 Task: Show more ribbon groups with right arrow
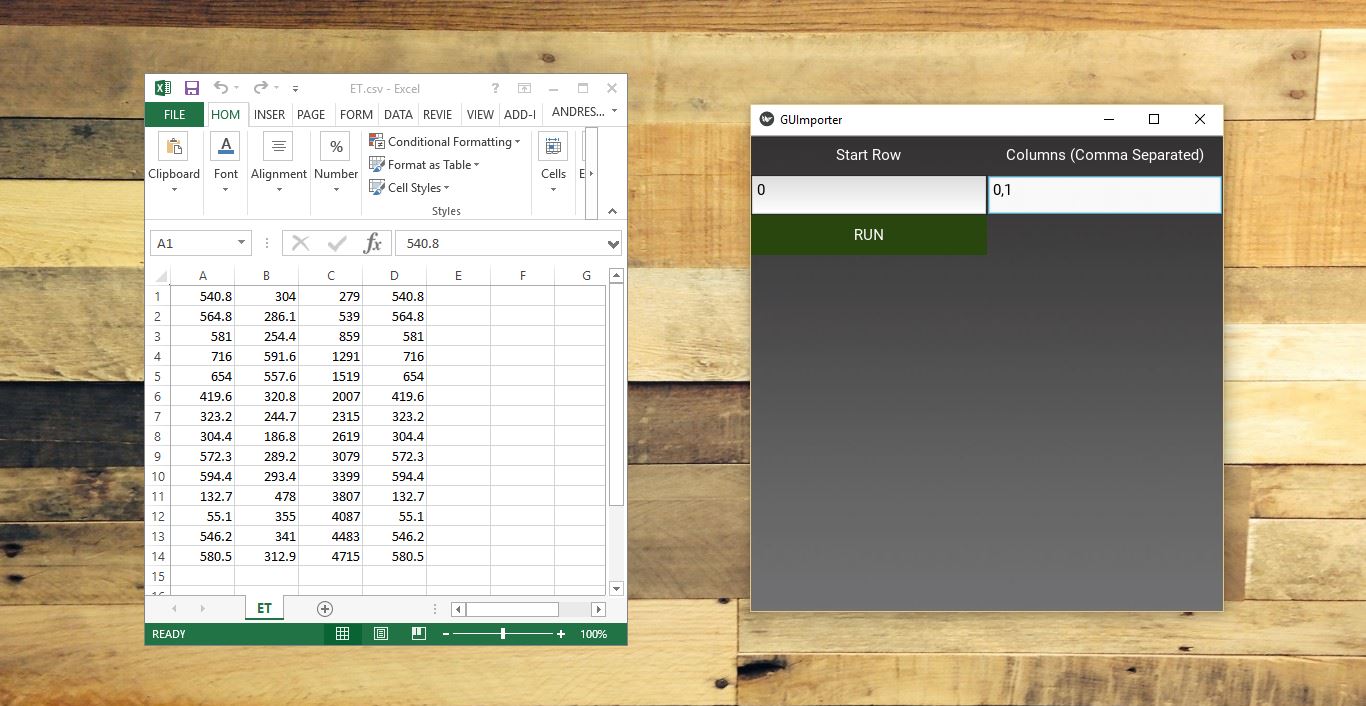(x=591, y=173)
